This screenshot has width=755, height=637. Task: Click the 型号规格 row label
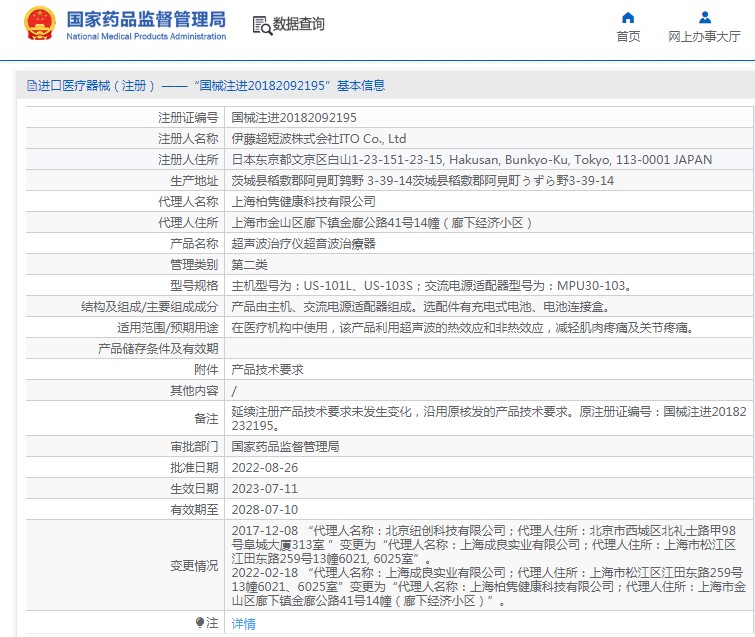(x=195, y=286)
